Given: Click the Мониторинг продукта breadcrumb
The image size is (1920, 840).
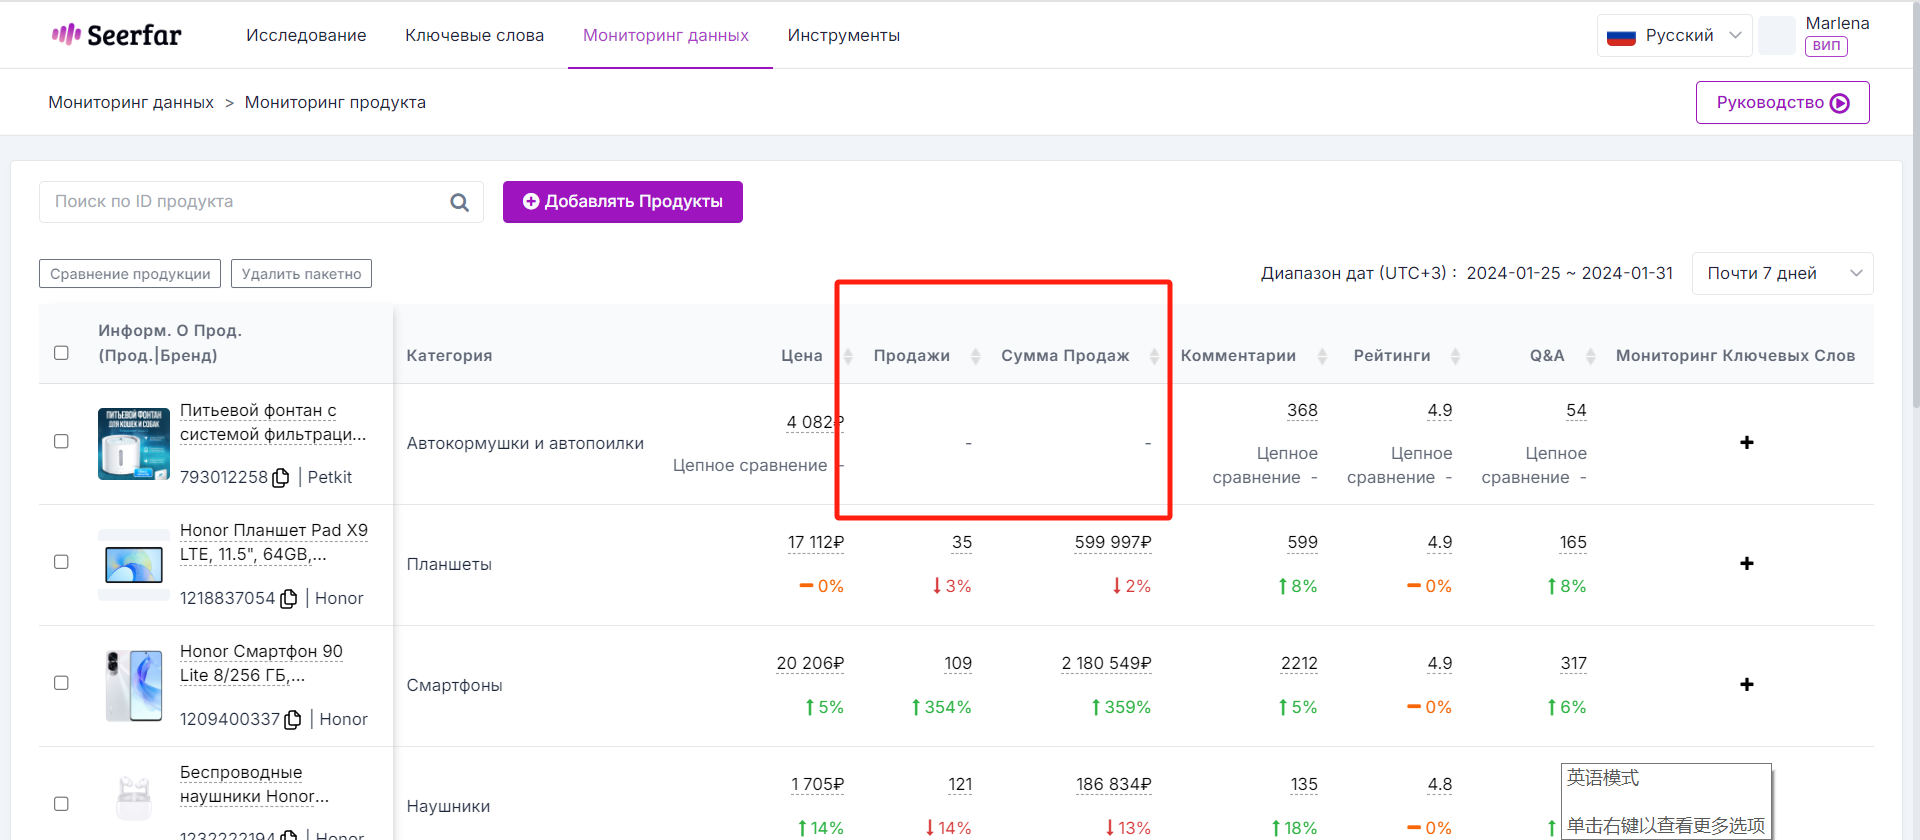Looking at the screenshot, I should click(335, 103).
